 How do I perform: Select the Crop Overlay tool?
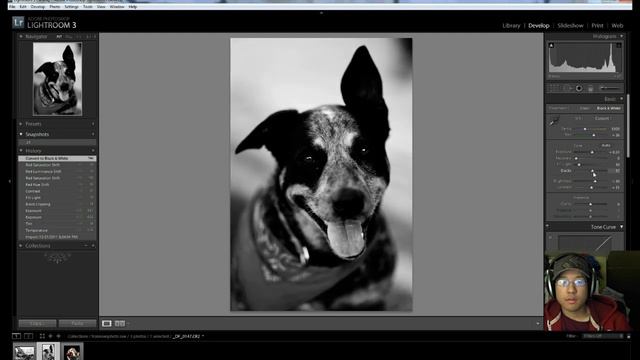[554, 88]
